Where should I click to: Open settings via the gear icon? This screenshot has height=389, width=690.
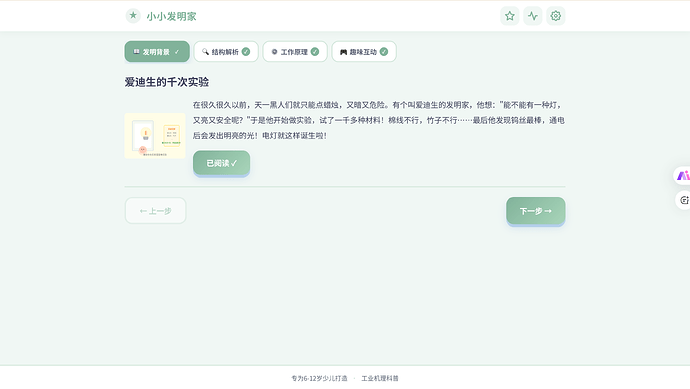coord(555,16)
